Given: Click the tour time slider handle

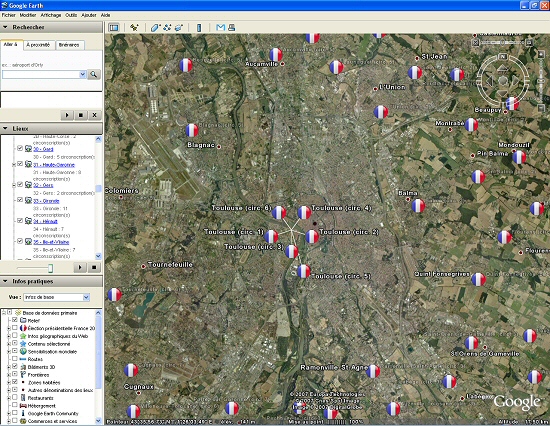Looking at the screenshot, I should tap(50, 268).
